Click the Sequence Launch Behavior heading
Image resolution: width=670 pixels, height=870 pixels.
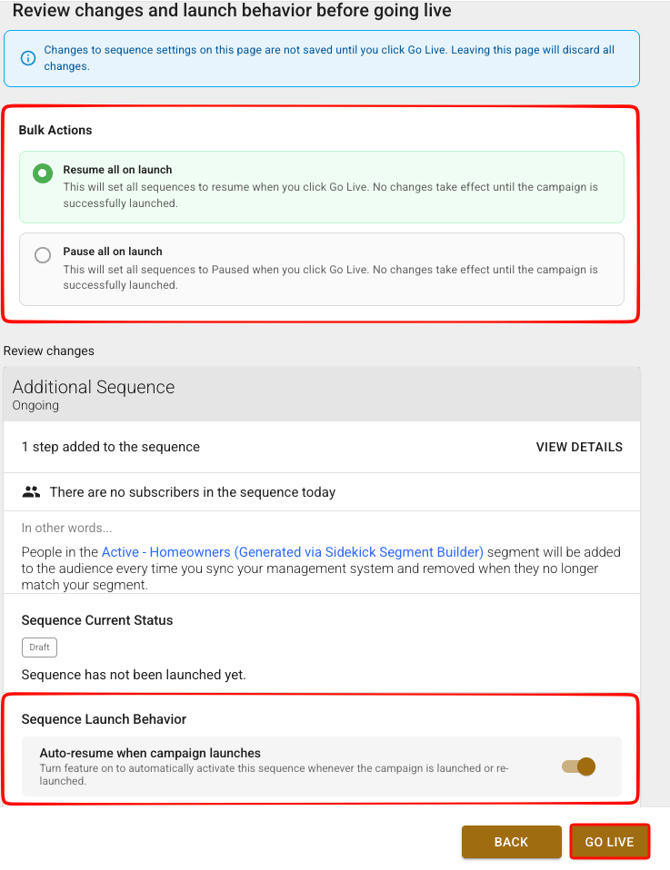(x=103, y=719)
